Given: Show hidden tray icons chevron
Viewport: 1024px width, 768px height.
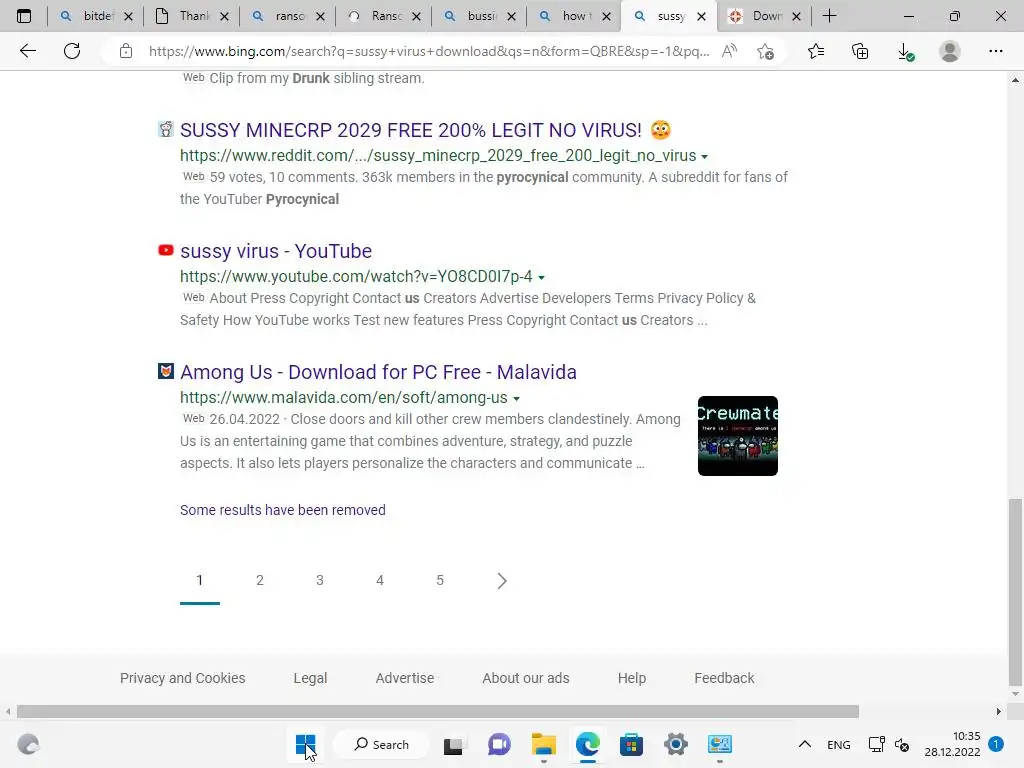Looking at the screenshot, I should click(805, 744).
